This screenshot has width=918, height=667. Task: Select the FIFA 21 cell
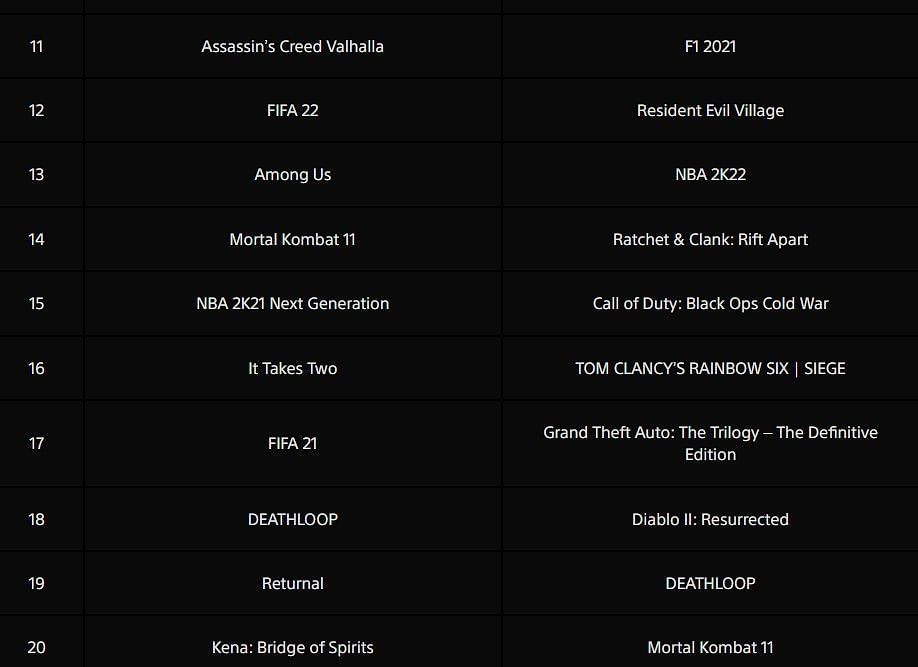(292, 443)
